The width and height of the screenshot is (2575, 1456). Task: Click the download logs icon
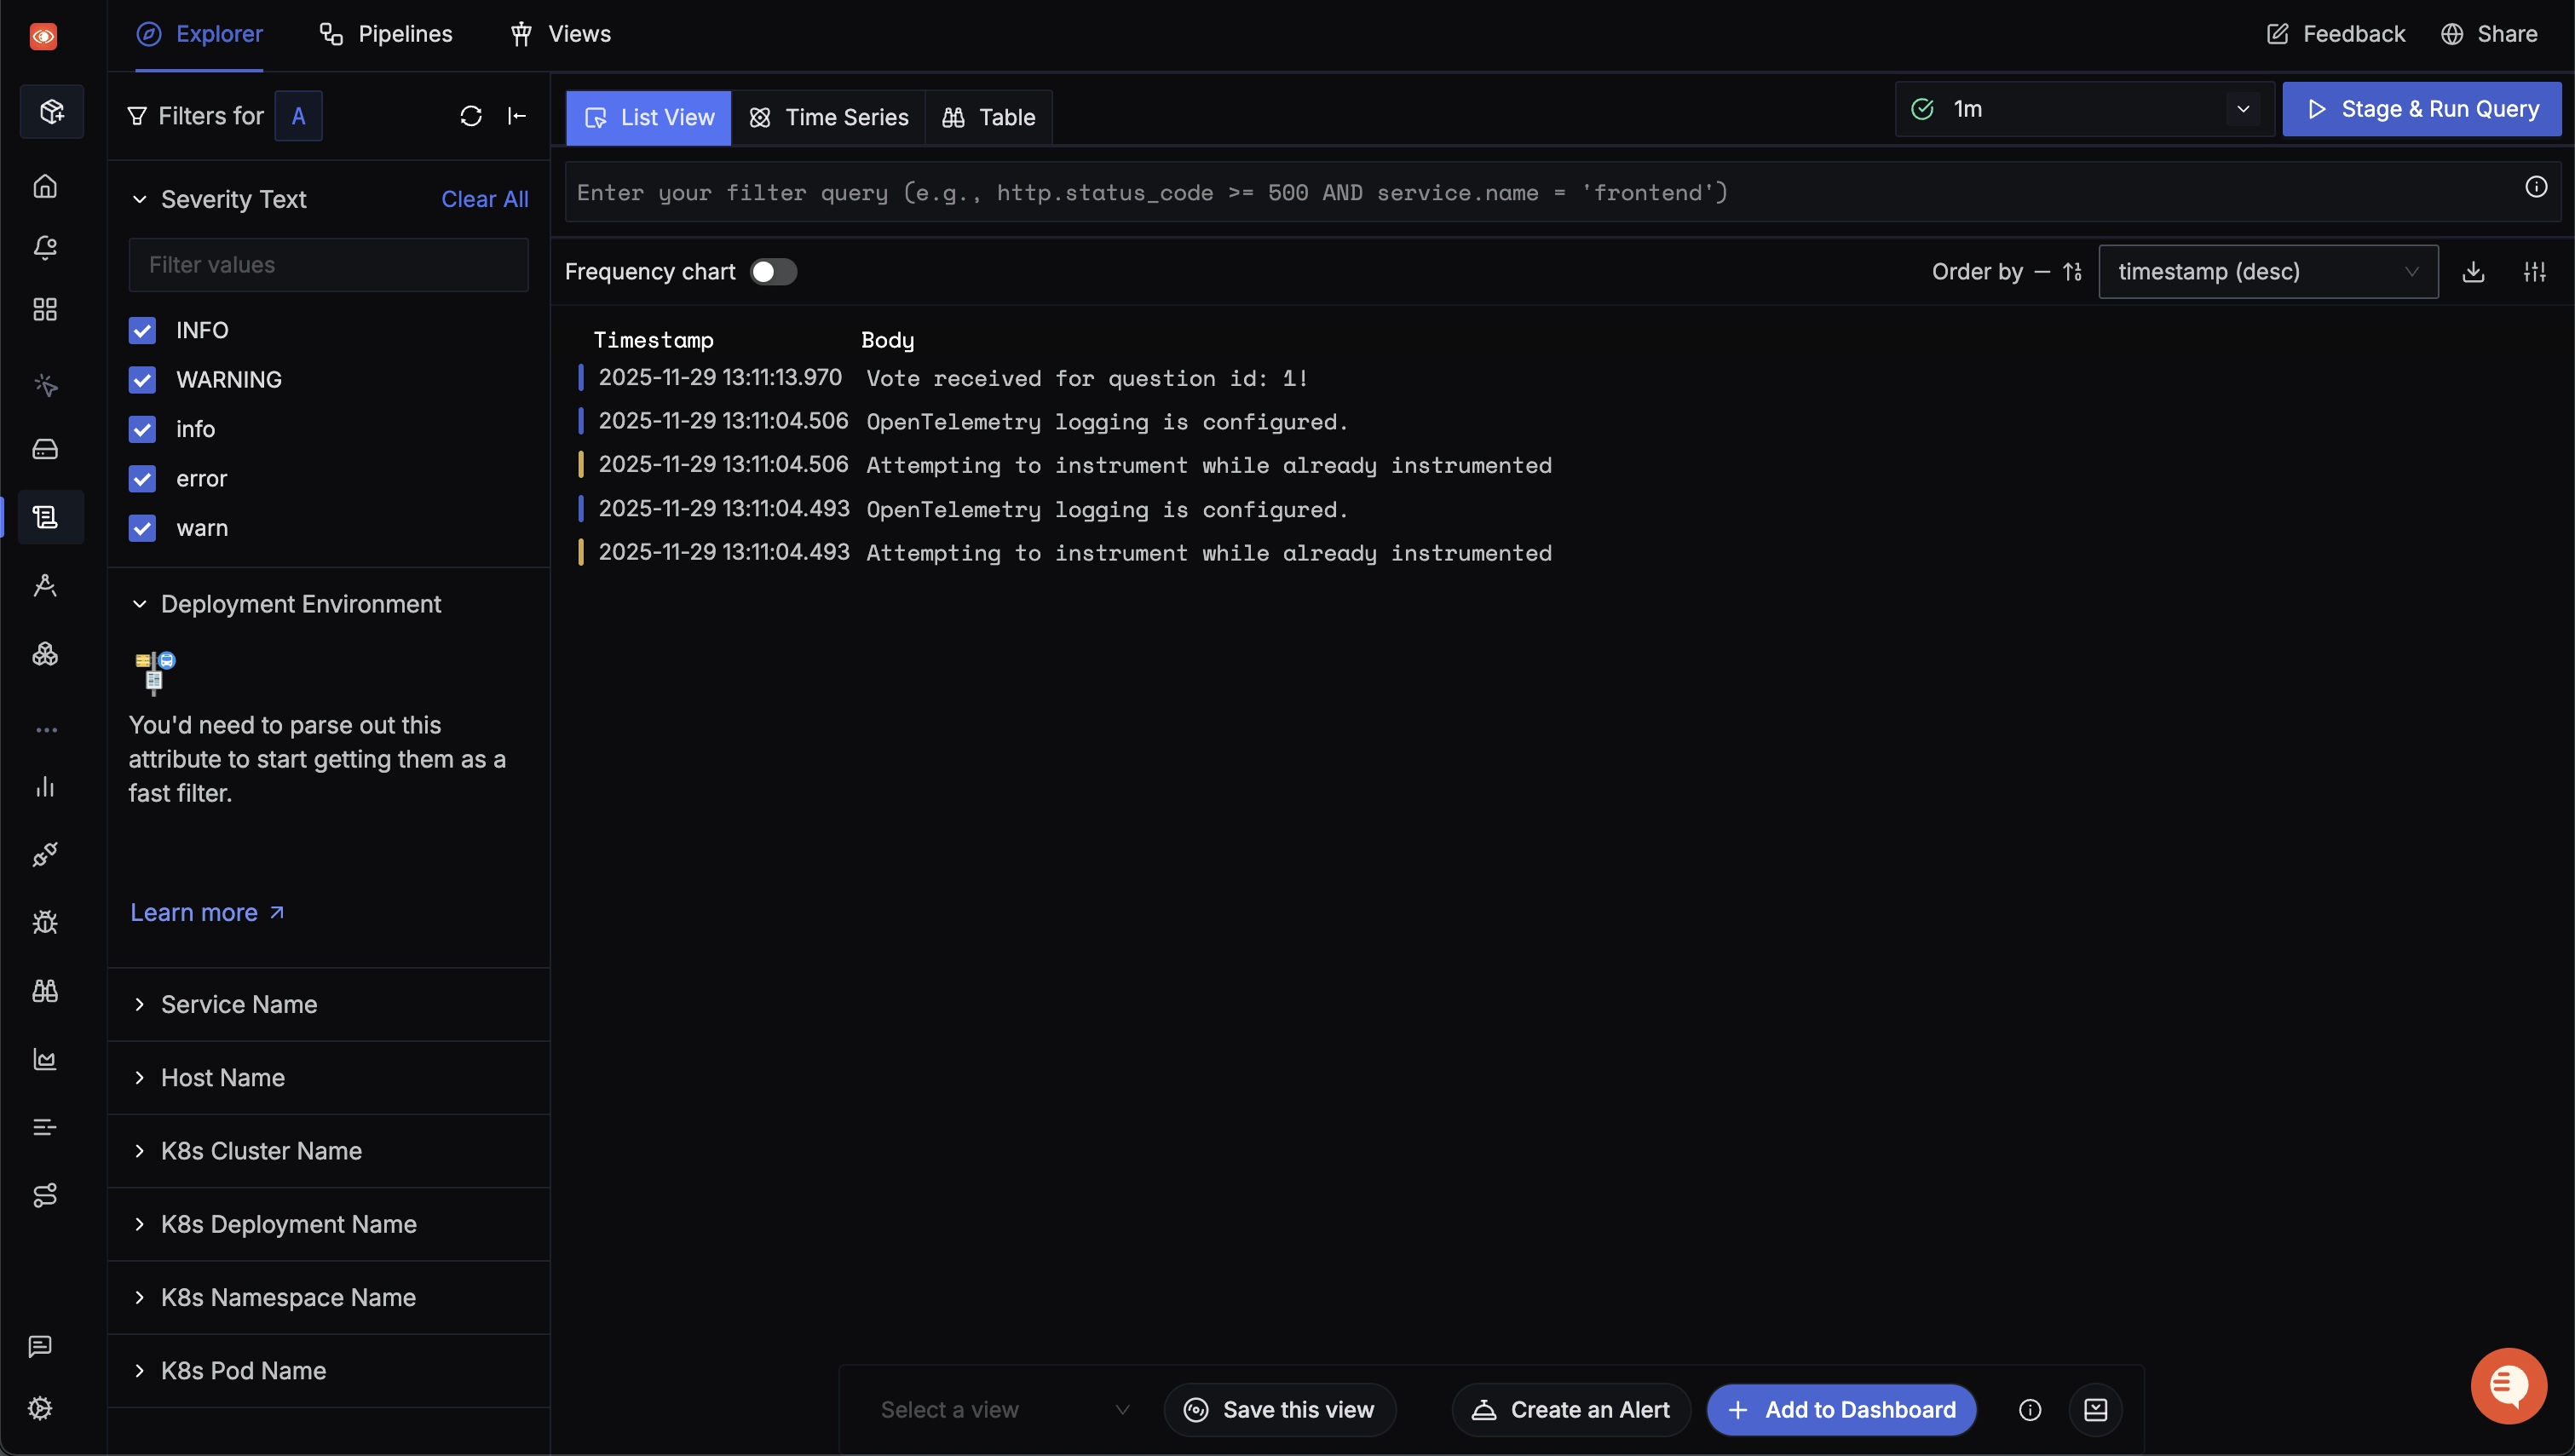pyautogui.click(x=2473, y=272)
